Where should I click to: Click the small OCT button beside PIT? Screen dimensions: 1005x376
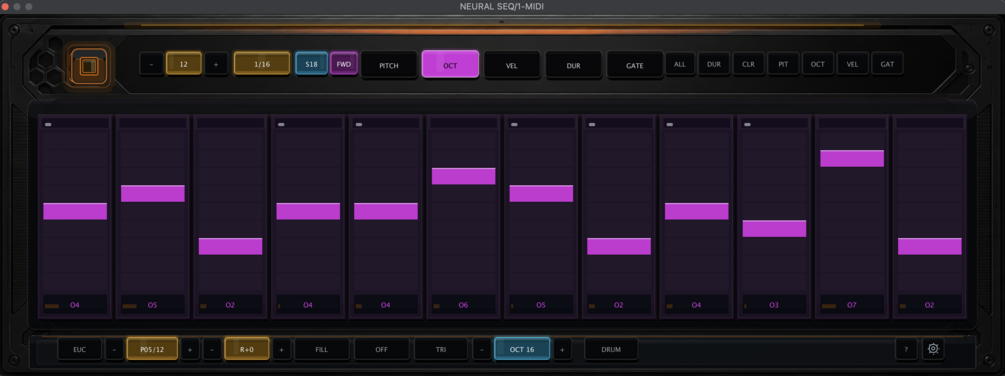point(818,64)
